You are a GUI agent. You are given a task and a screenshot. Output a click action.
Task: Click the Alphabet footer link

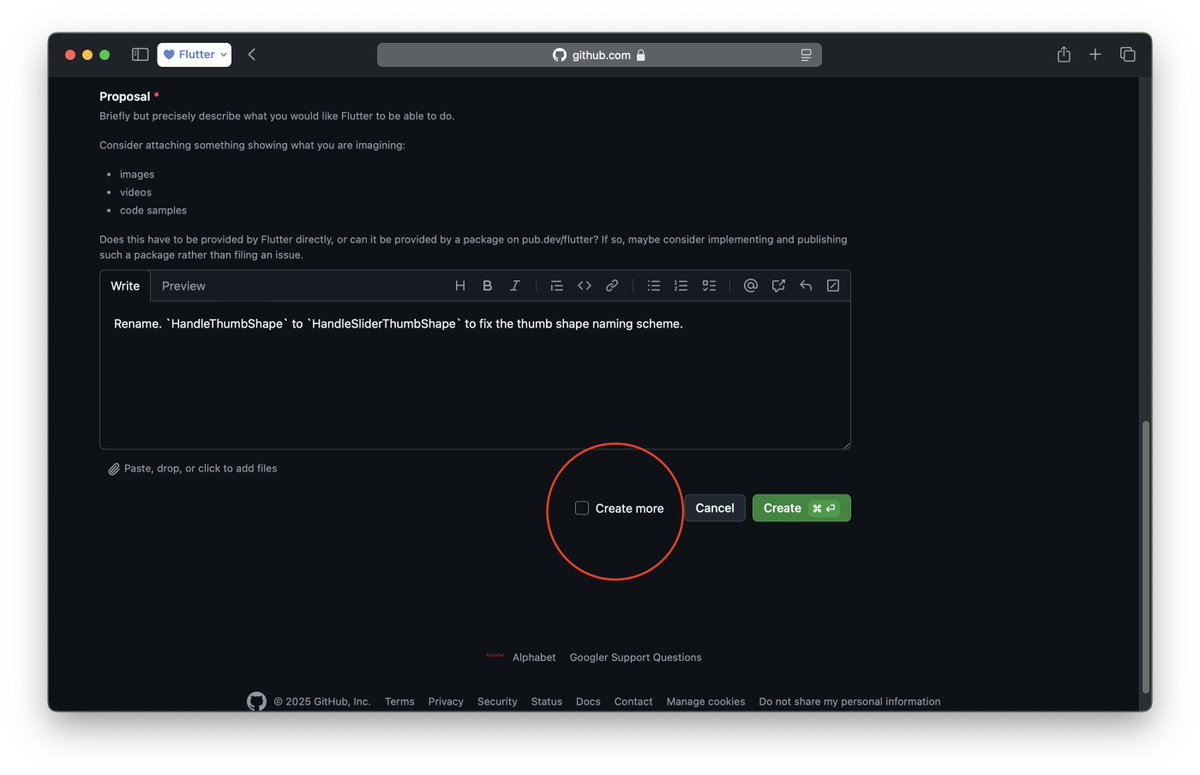point(534,658)
